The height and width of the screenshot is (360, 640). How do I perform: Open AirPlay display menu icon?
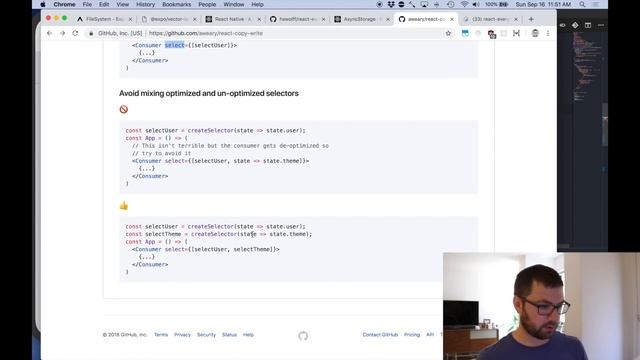424,4
